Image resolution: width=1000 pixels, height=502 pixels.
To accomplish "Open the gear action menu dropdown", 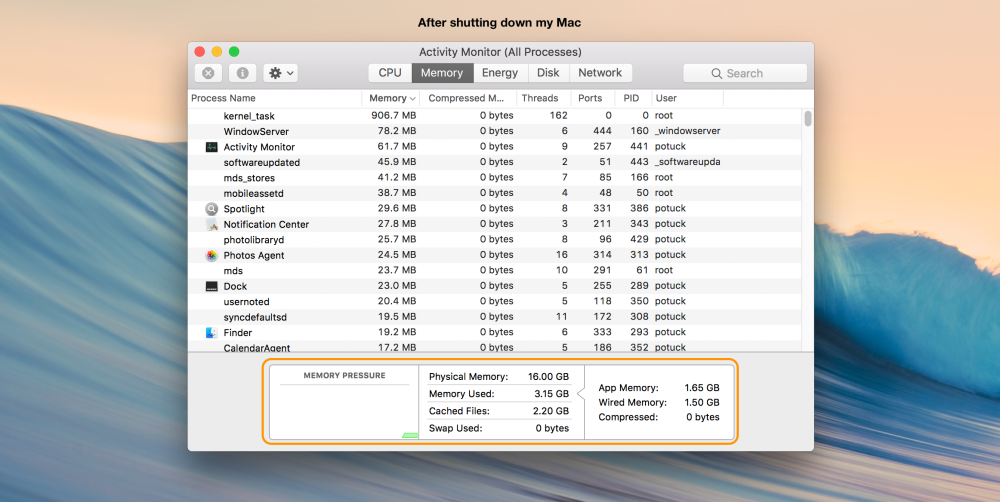I will point(281,73).
